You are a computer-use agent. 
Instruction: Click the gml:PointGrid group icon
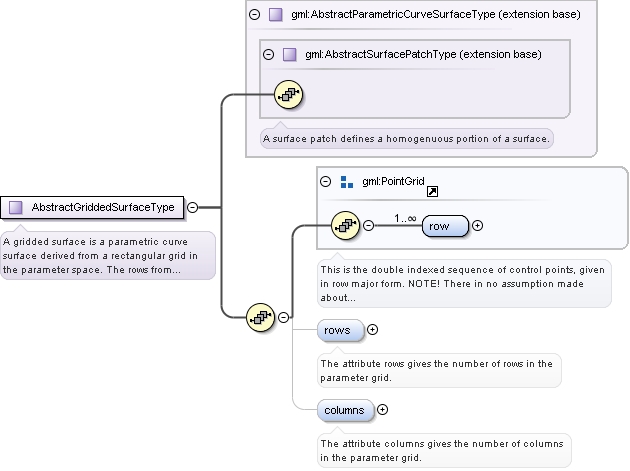click(x=347, y=182)
